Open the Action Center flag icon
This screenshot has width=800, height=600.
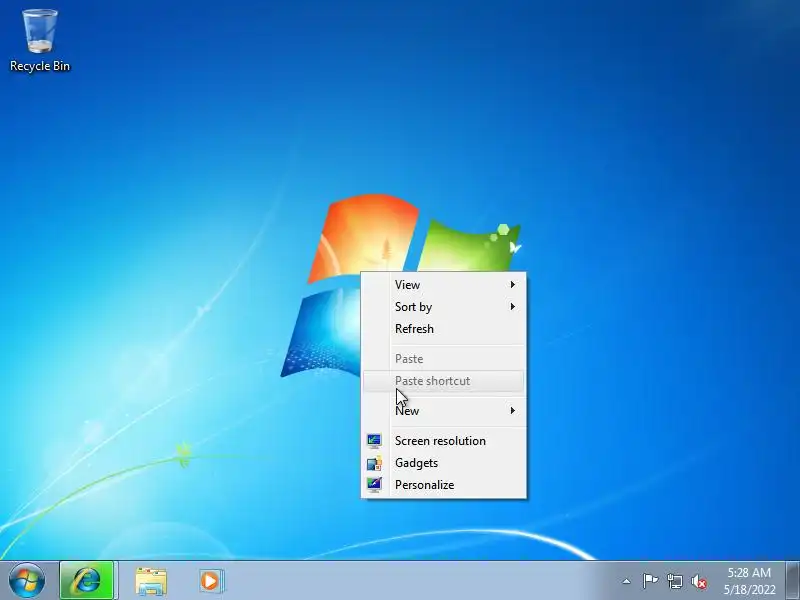point(650,581)
